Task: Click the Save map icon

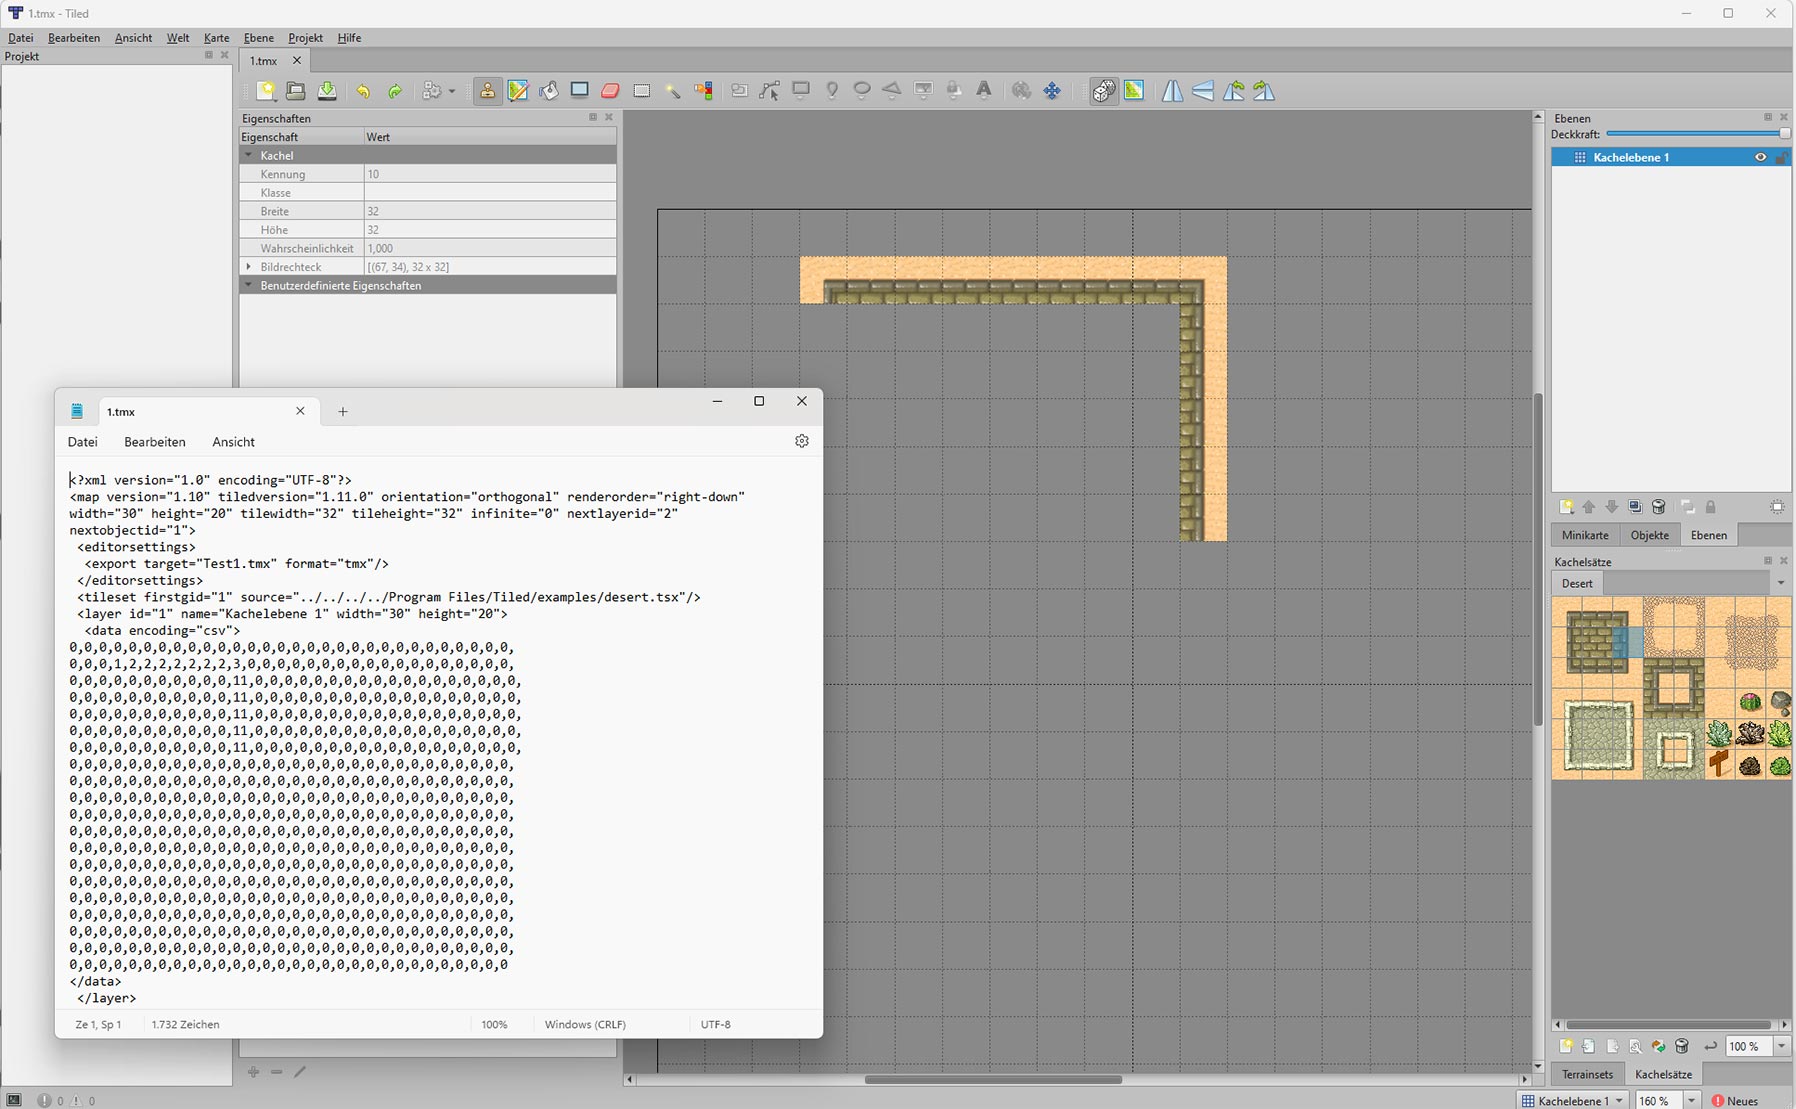Action: pos(327,91)
